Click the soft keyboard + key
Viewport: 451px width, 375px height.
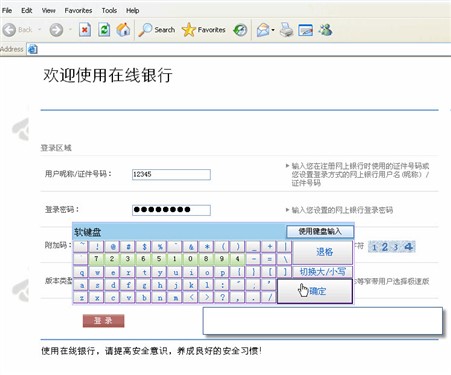(270, 247)
